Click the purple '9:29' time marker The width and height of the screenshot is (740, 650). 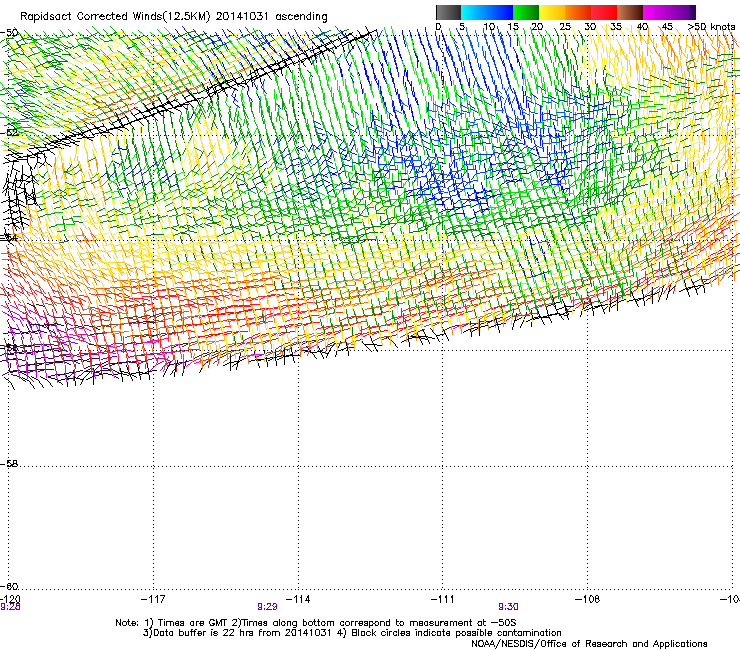coord(267,607)
